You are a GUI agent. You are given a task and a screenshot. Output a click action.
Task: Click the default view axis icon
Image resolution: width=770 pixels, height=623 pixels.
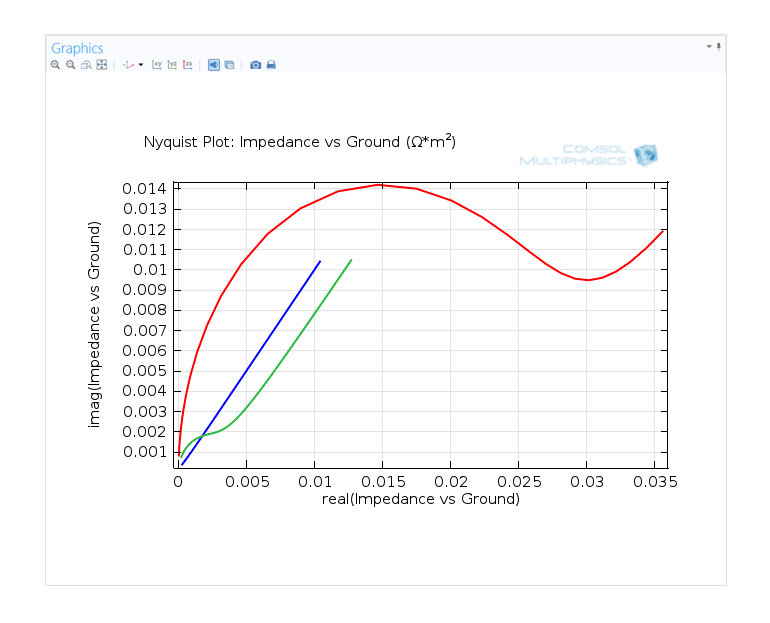click(127, 65)
